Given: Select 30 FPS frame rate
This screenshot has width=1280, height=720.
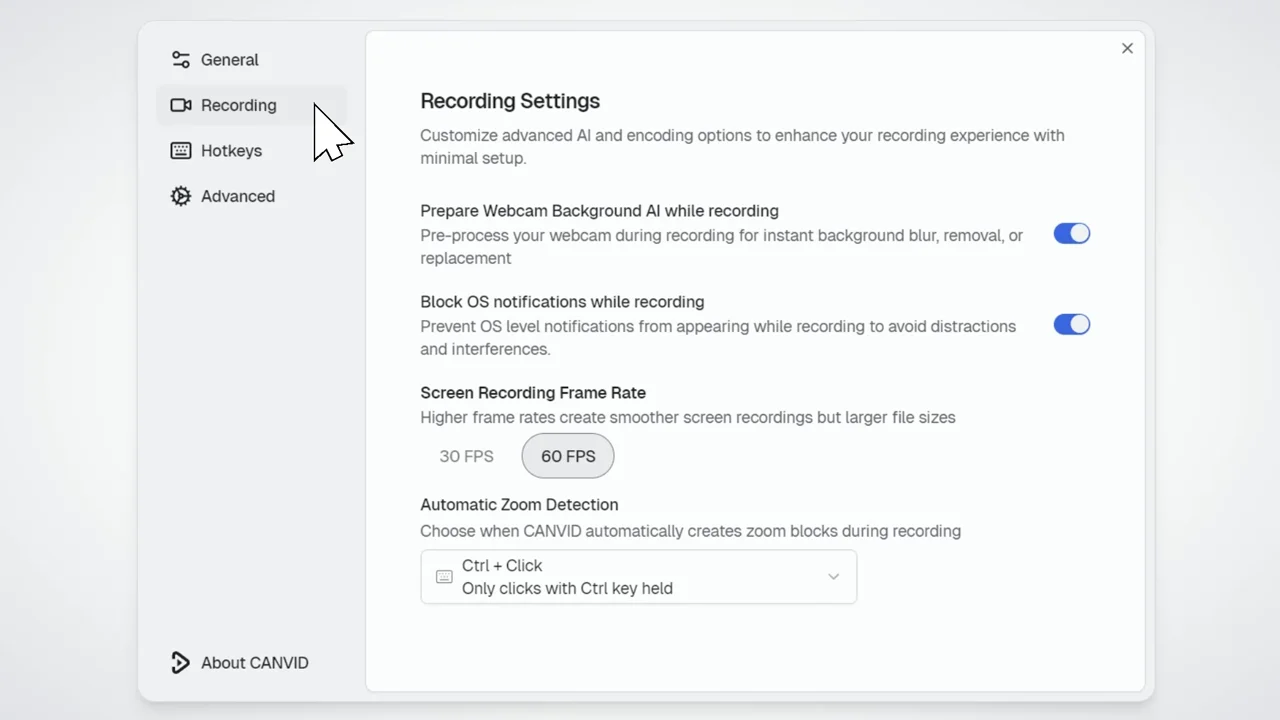Looking at the screenshot, I should 466,456.
